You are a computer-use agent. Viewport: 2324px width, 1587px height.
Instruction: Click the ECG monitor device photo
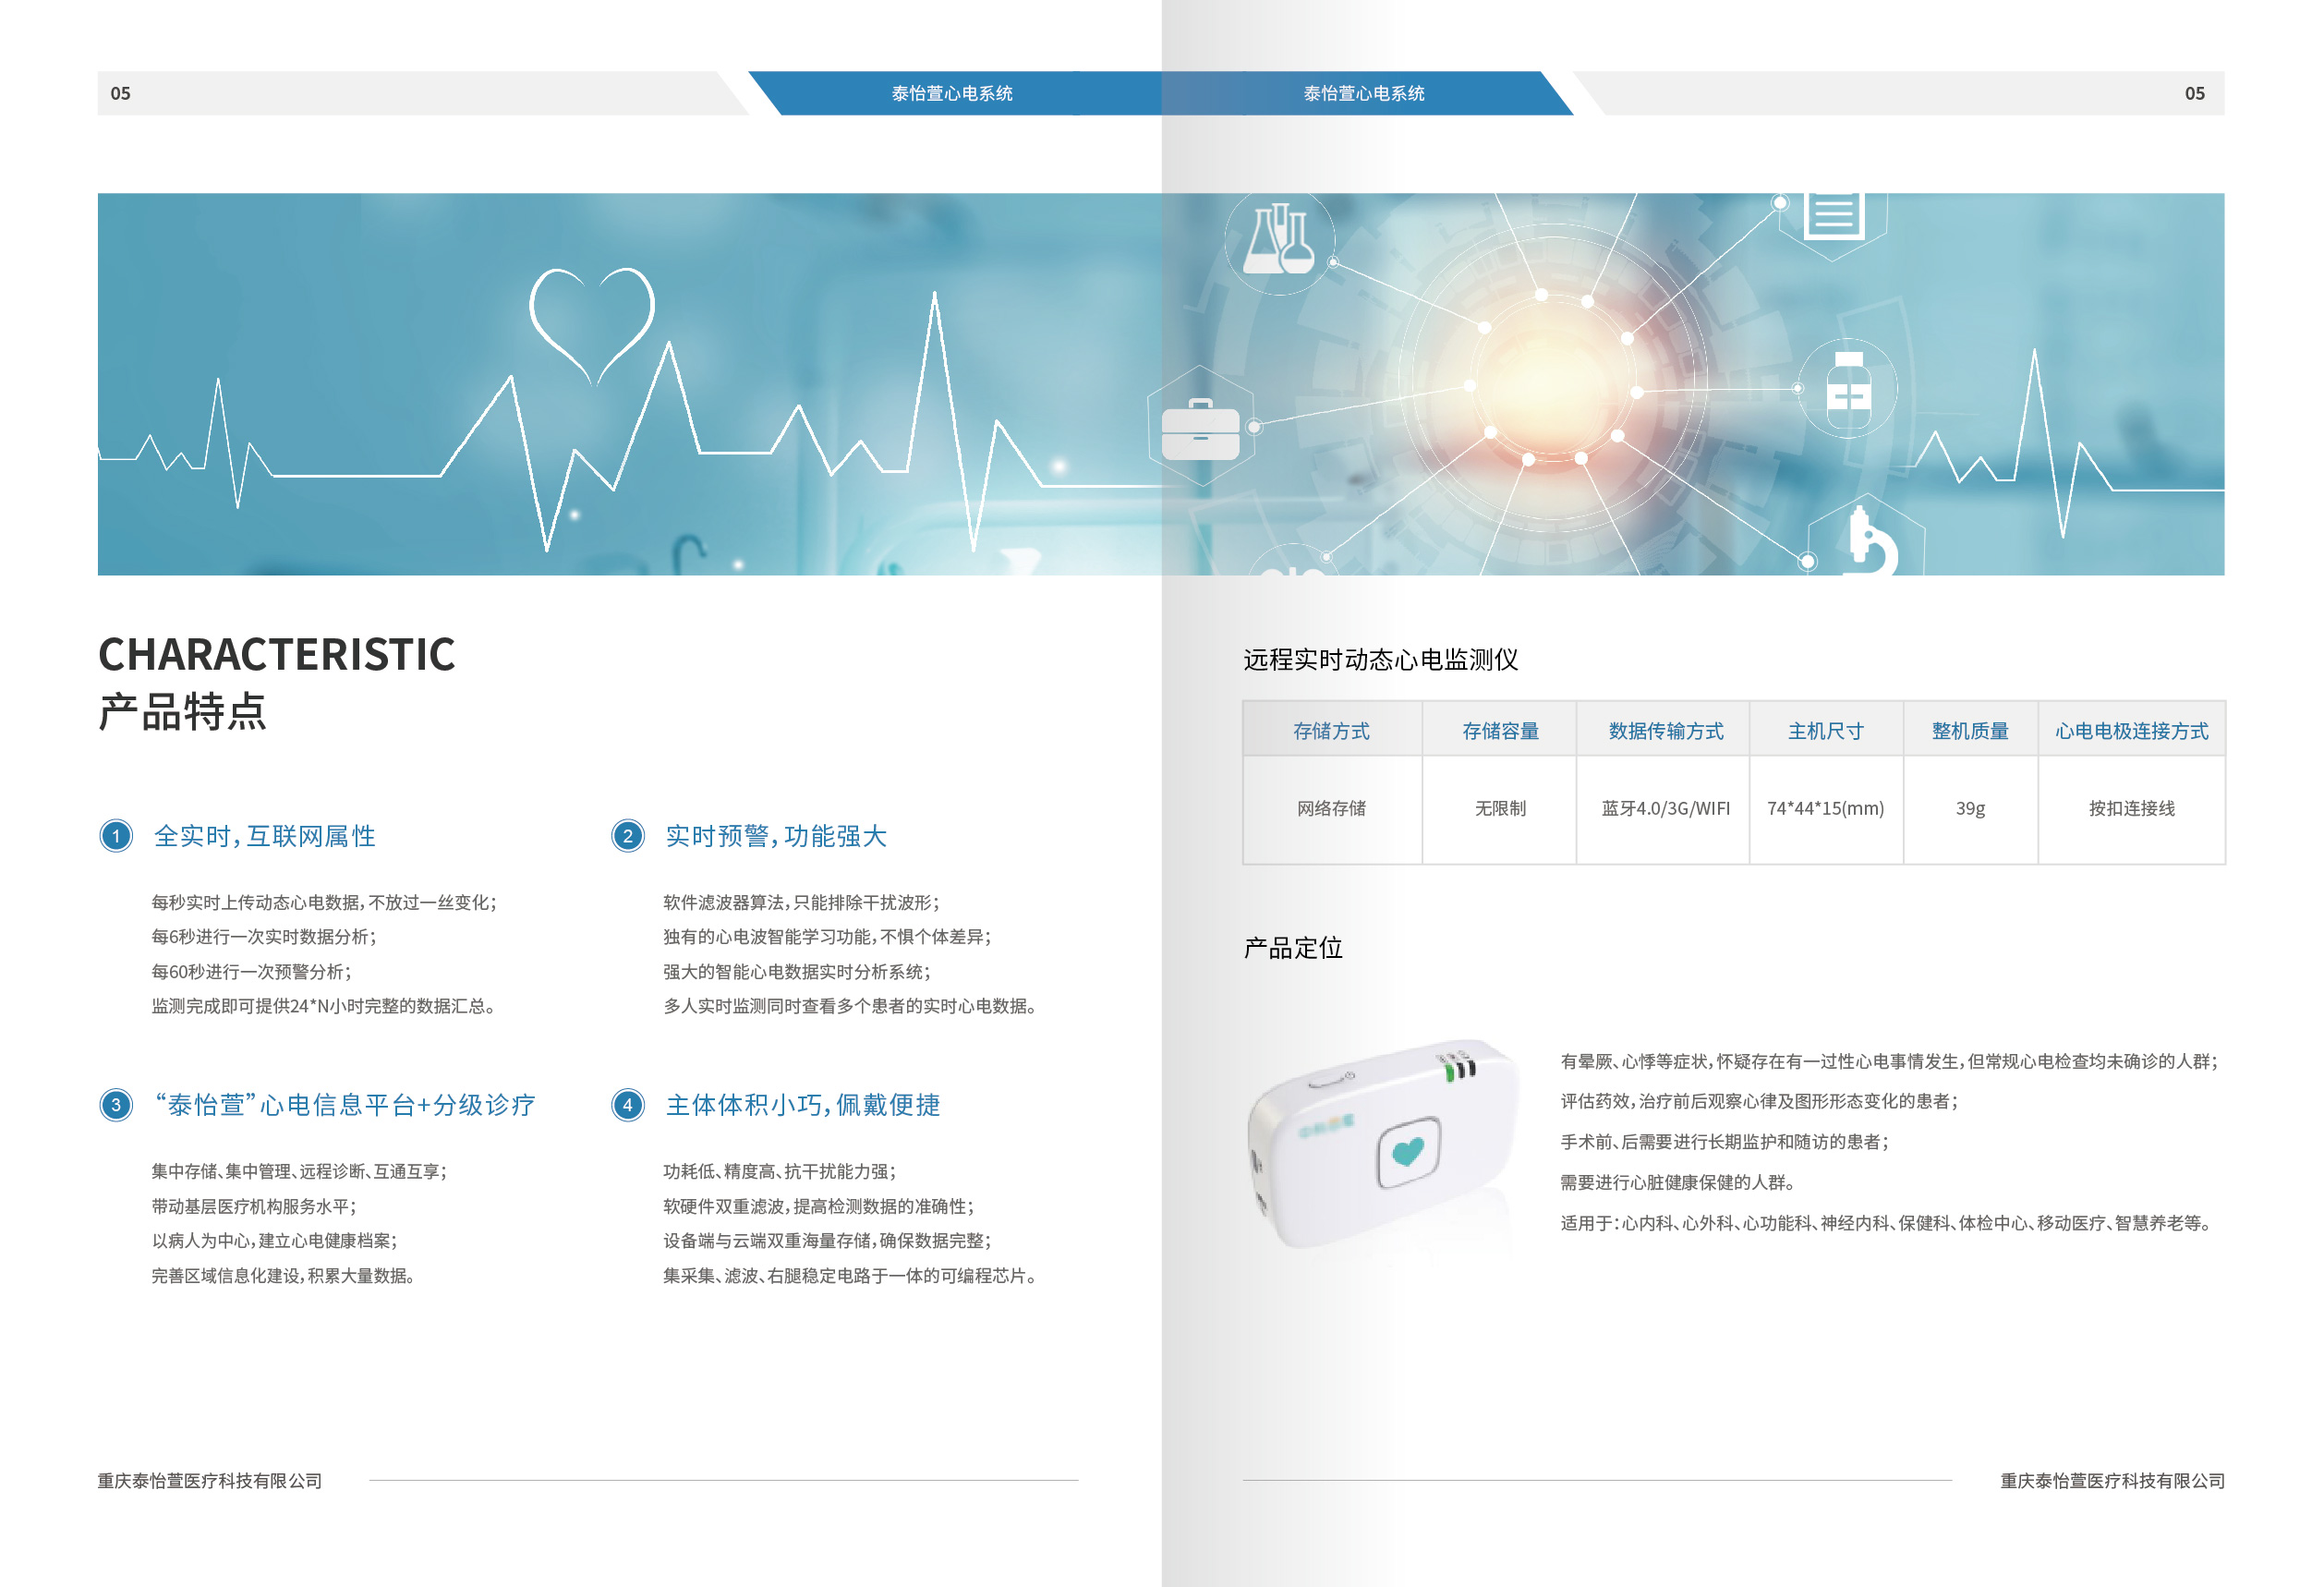(1384, 1145)
